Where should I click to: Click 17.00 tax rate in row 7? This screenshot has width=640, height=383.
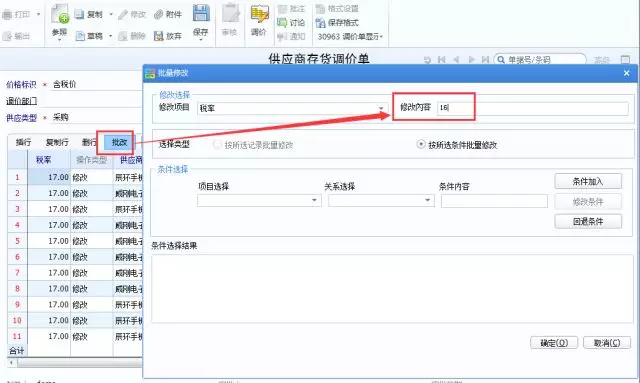(49, 273)
